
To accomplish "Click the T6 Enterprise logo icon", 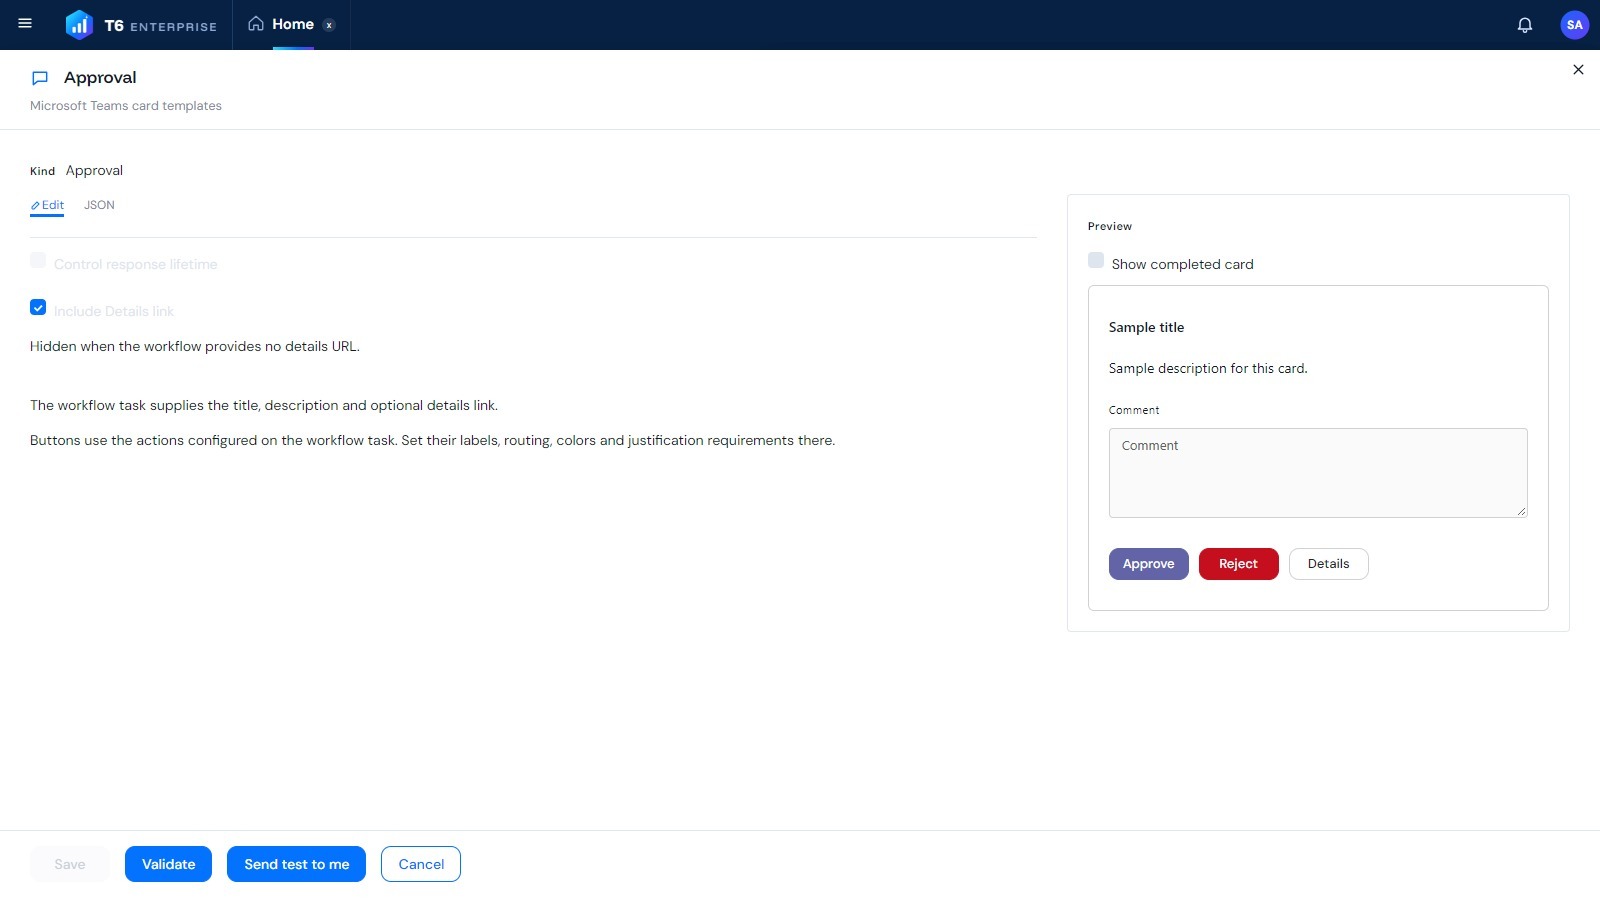I will [x=79, y=25].
